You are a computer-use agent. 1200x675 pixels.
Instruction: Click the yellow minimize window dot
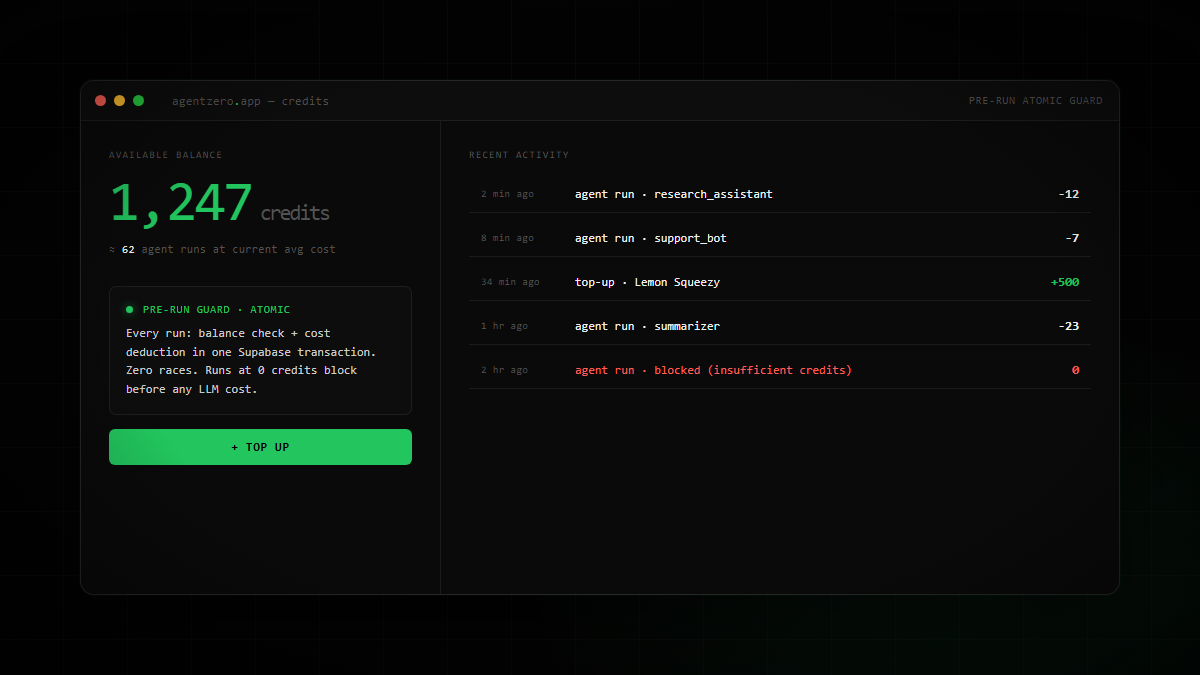click(x=119, y=100)
